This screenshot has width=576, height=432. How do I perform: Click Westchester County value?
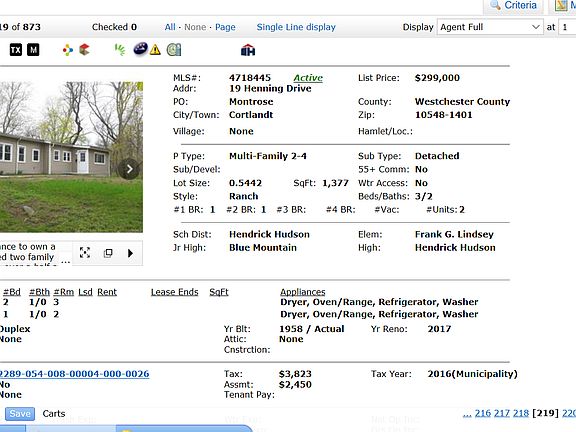tap(462, 102)
